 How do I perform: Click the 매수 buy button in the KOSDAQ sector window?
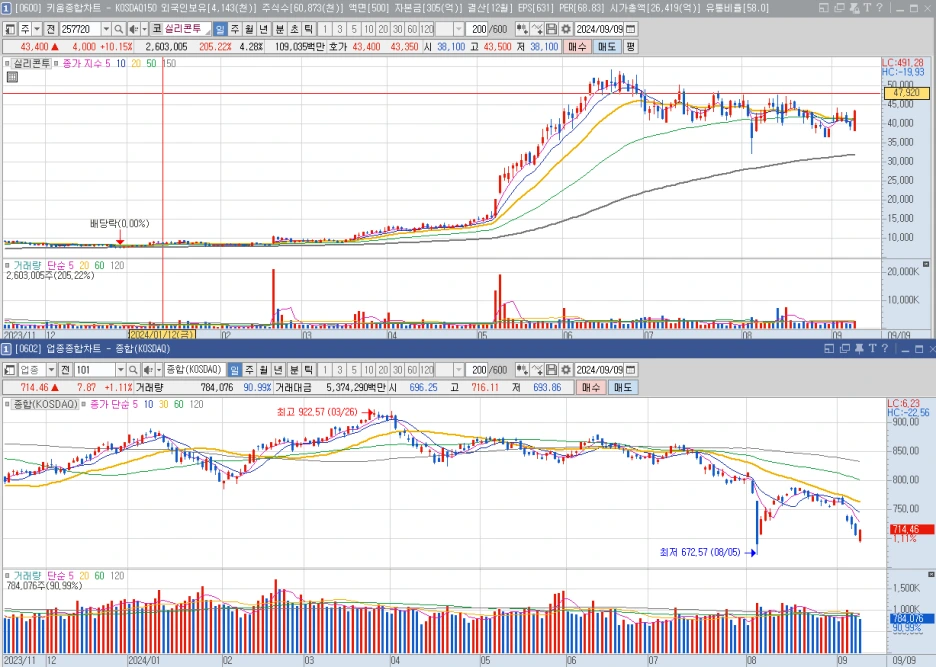591,388
